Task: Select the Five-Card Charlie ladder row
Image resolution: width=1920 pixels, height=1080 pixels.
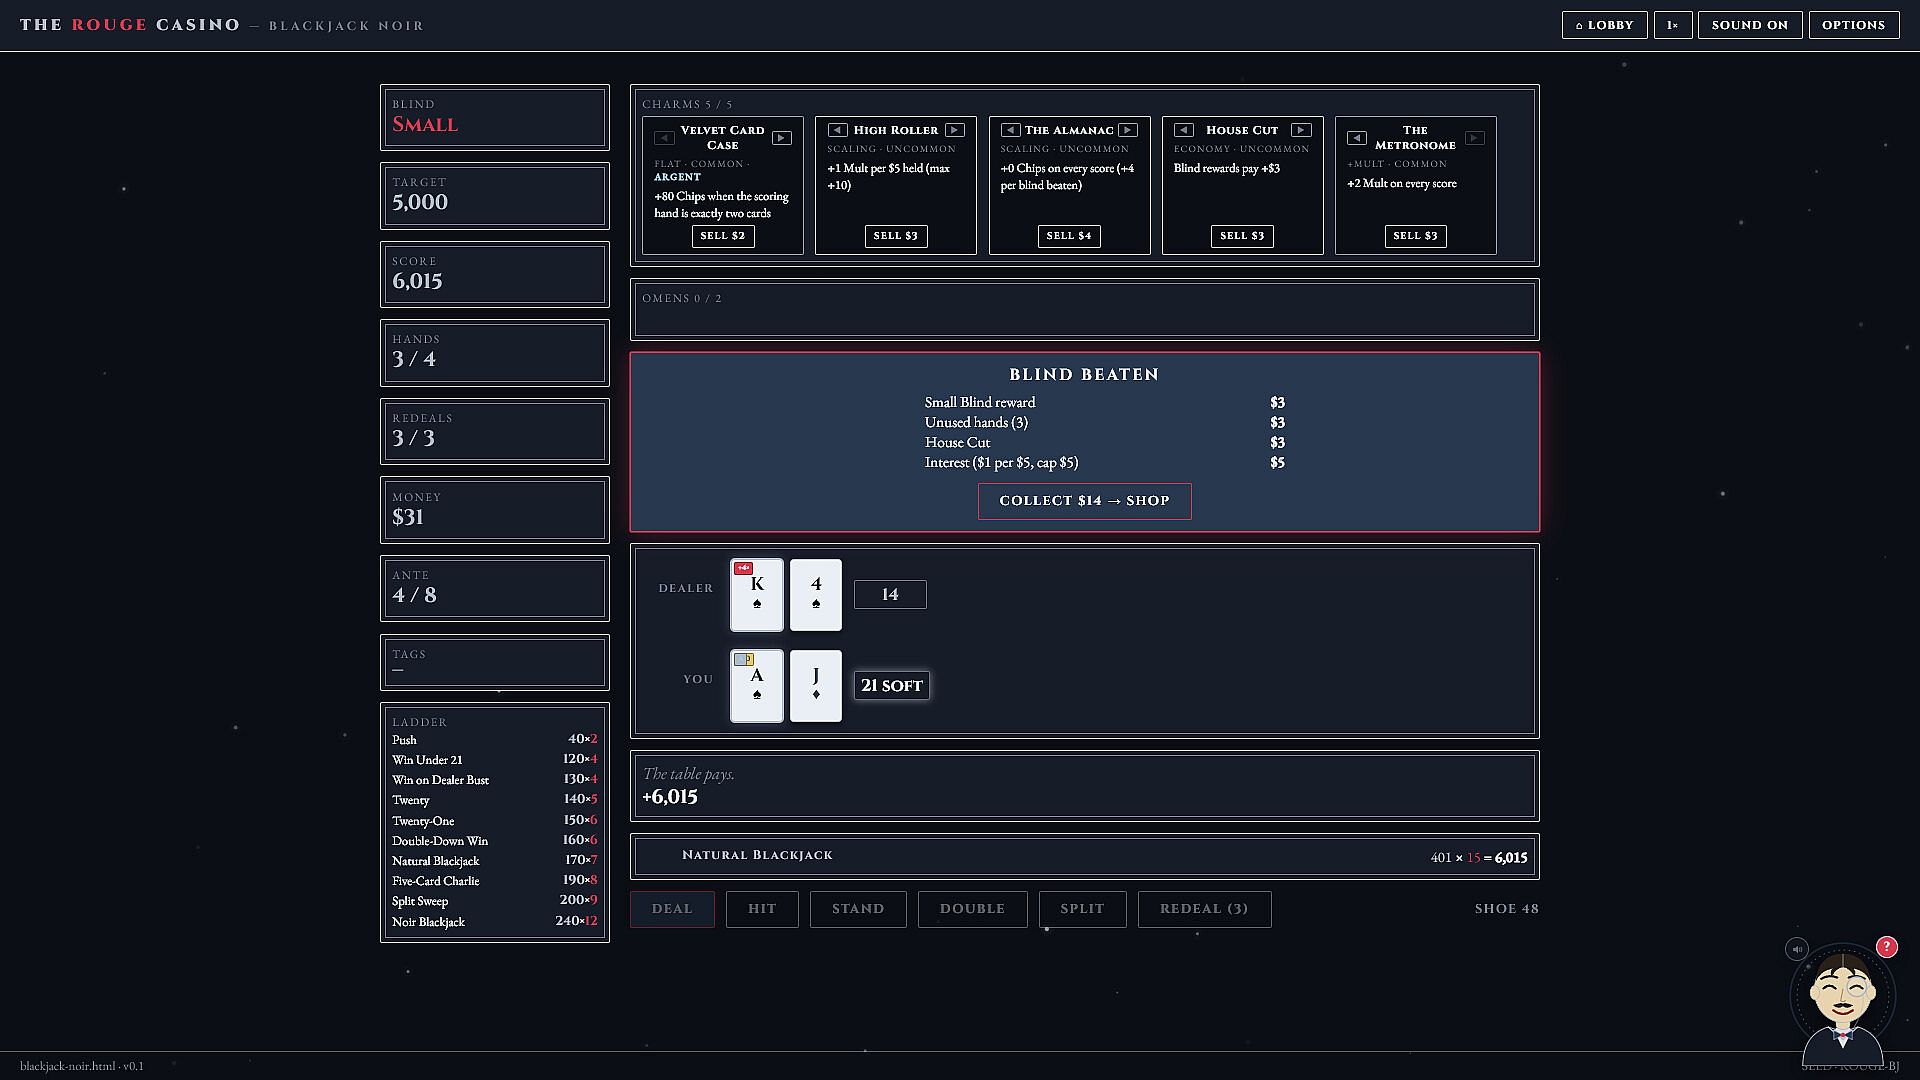Action: point(494,881)
